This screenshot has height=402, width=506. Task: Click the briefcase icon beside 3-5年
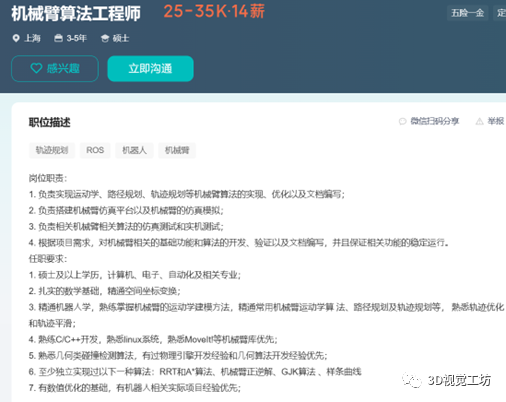58,38
